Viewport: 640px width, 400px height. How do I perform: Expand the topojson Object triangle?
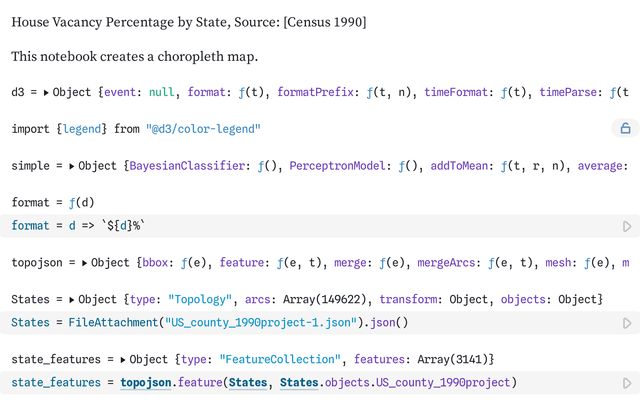(84, 263)
